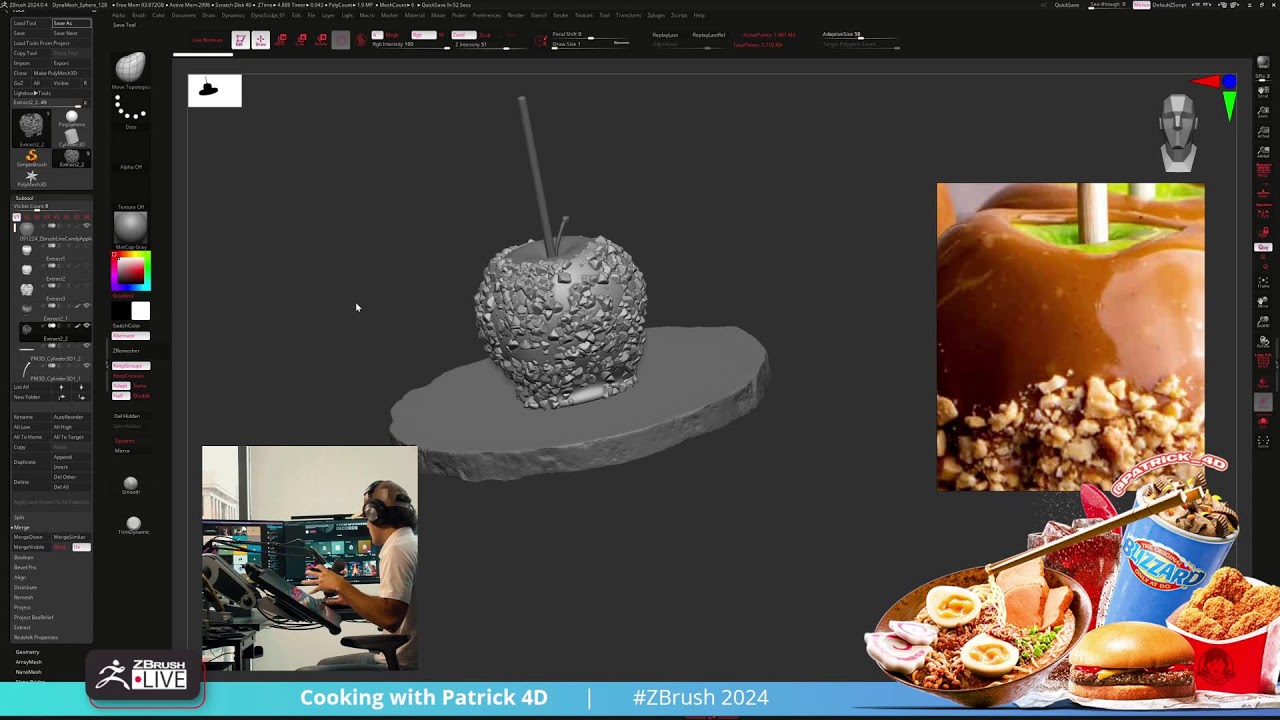This screenshot has width=1280, height=720.
Task: Open the Render menu
Action: click(516, 15)
